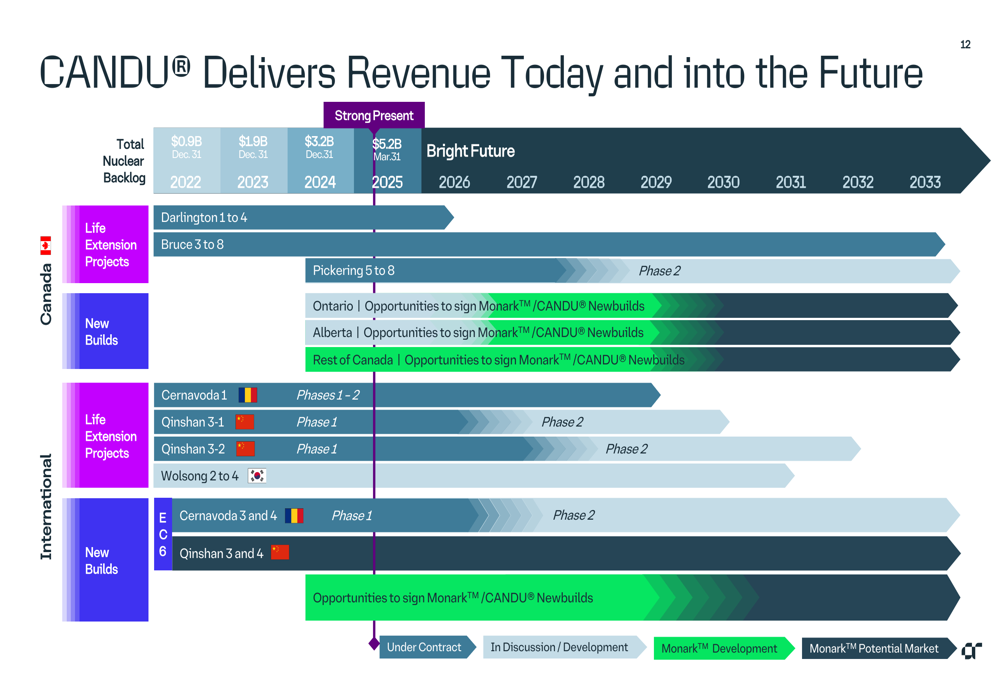Click the 2029 year label
Viewport: 1000px width, 685px height.
[656, 182]
